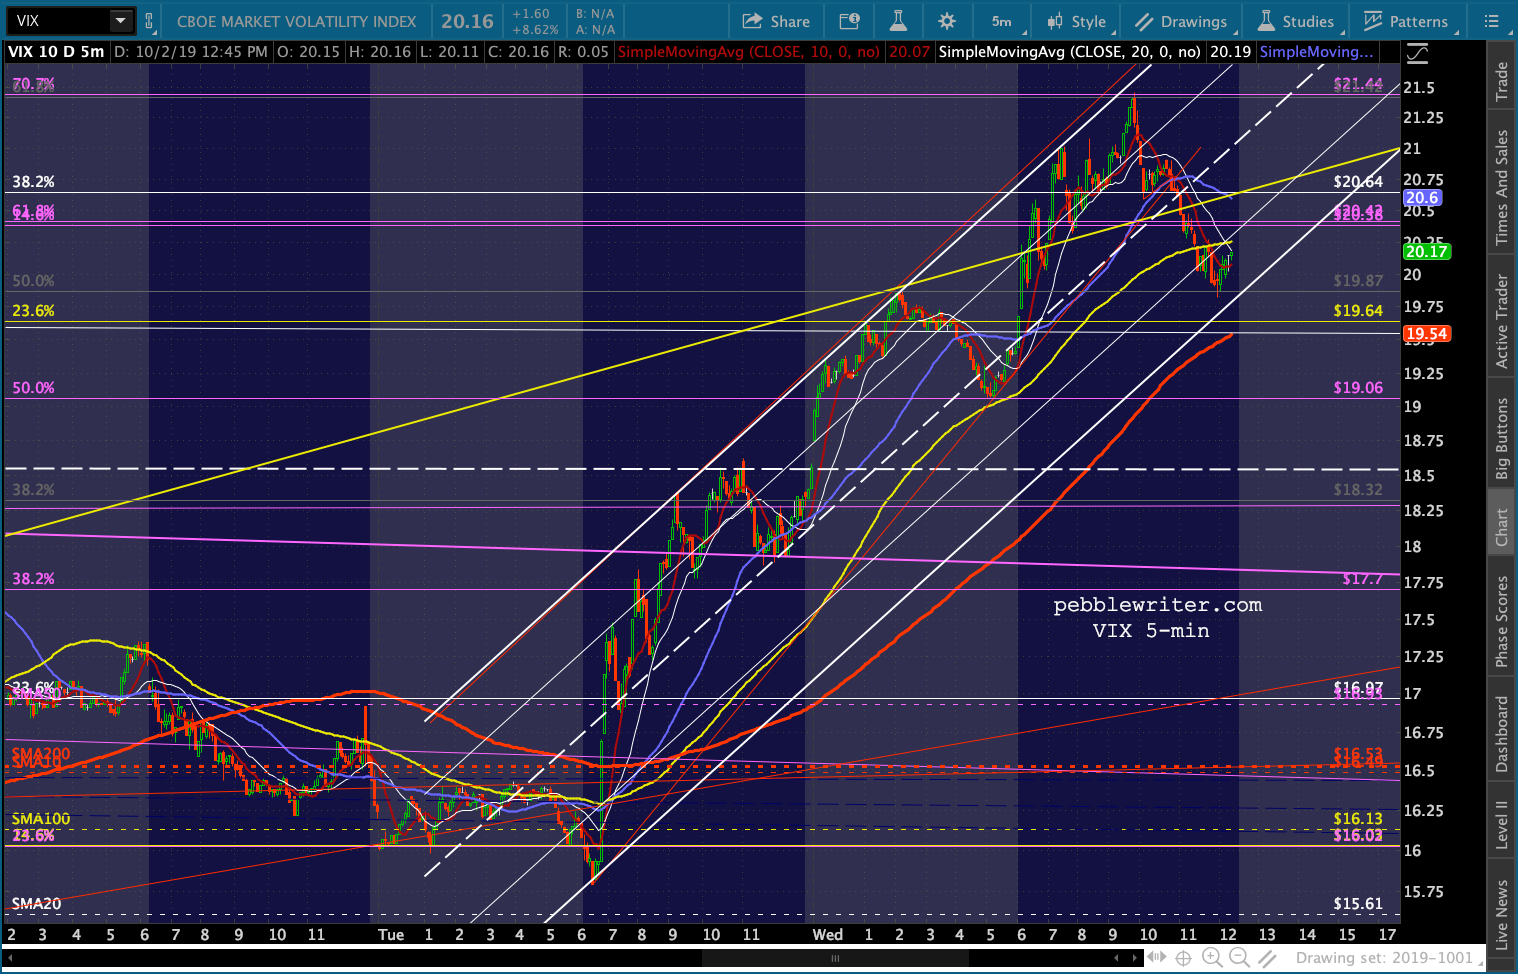
Task: Click the Tue date label on time axis
Action: click(391, 935)
